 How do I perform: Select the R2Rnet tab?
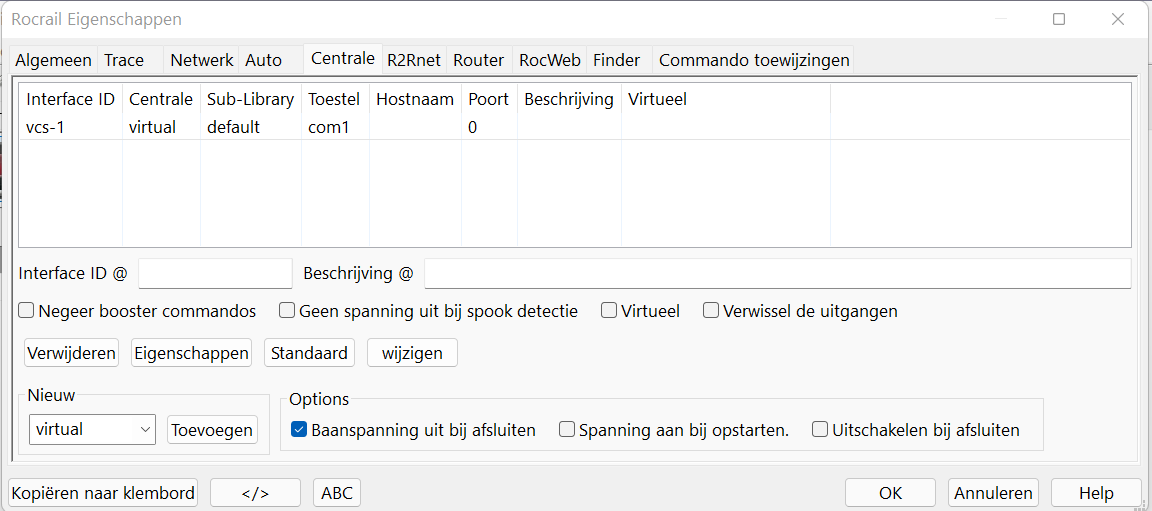tap(414, 60)
